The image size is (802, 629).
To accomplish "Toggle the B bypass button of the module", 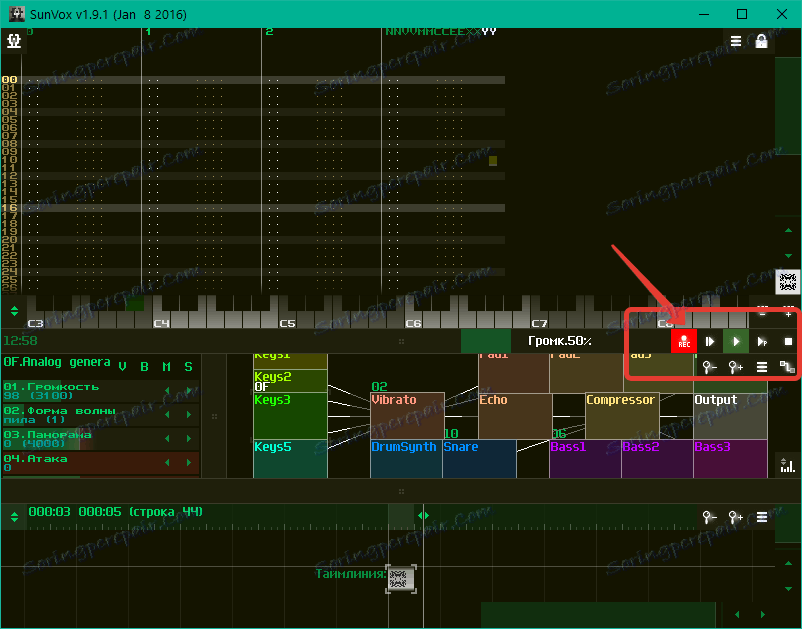I will click(144, 366).
